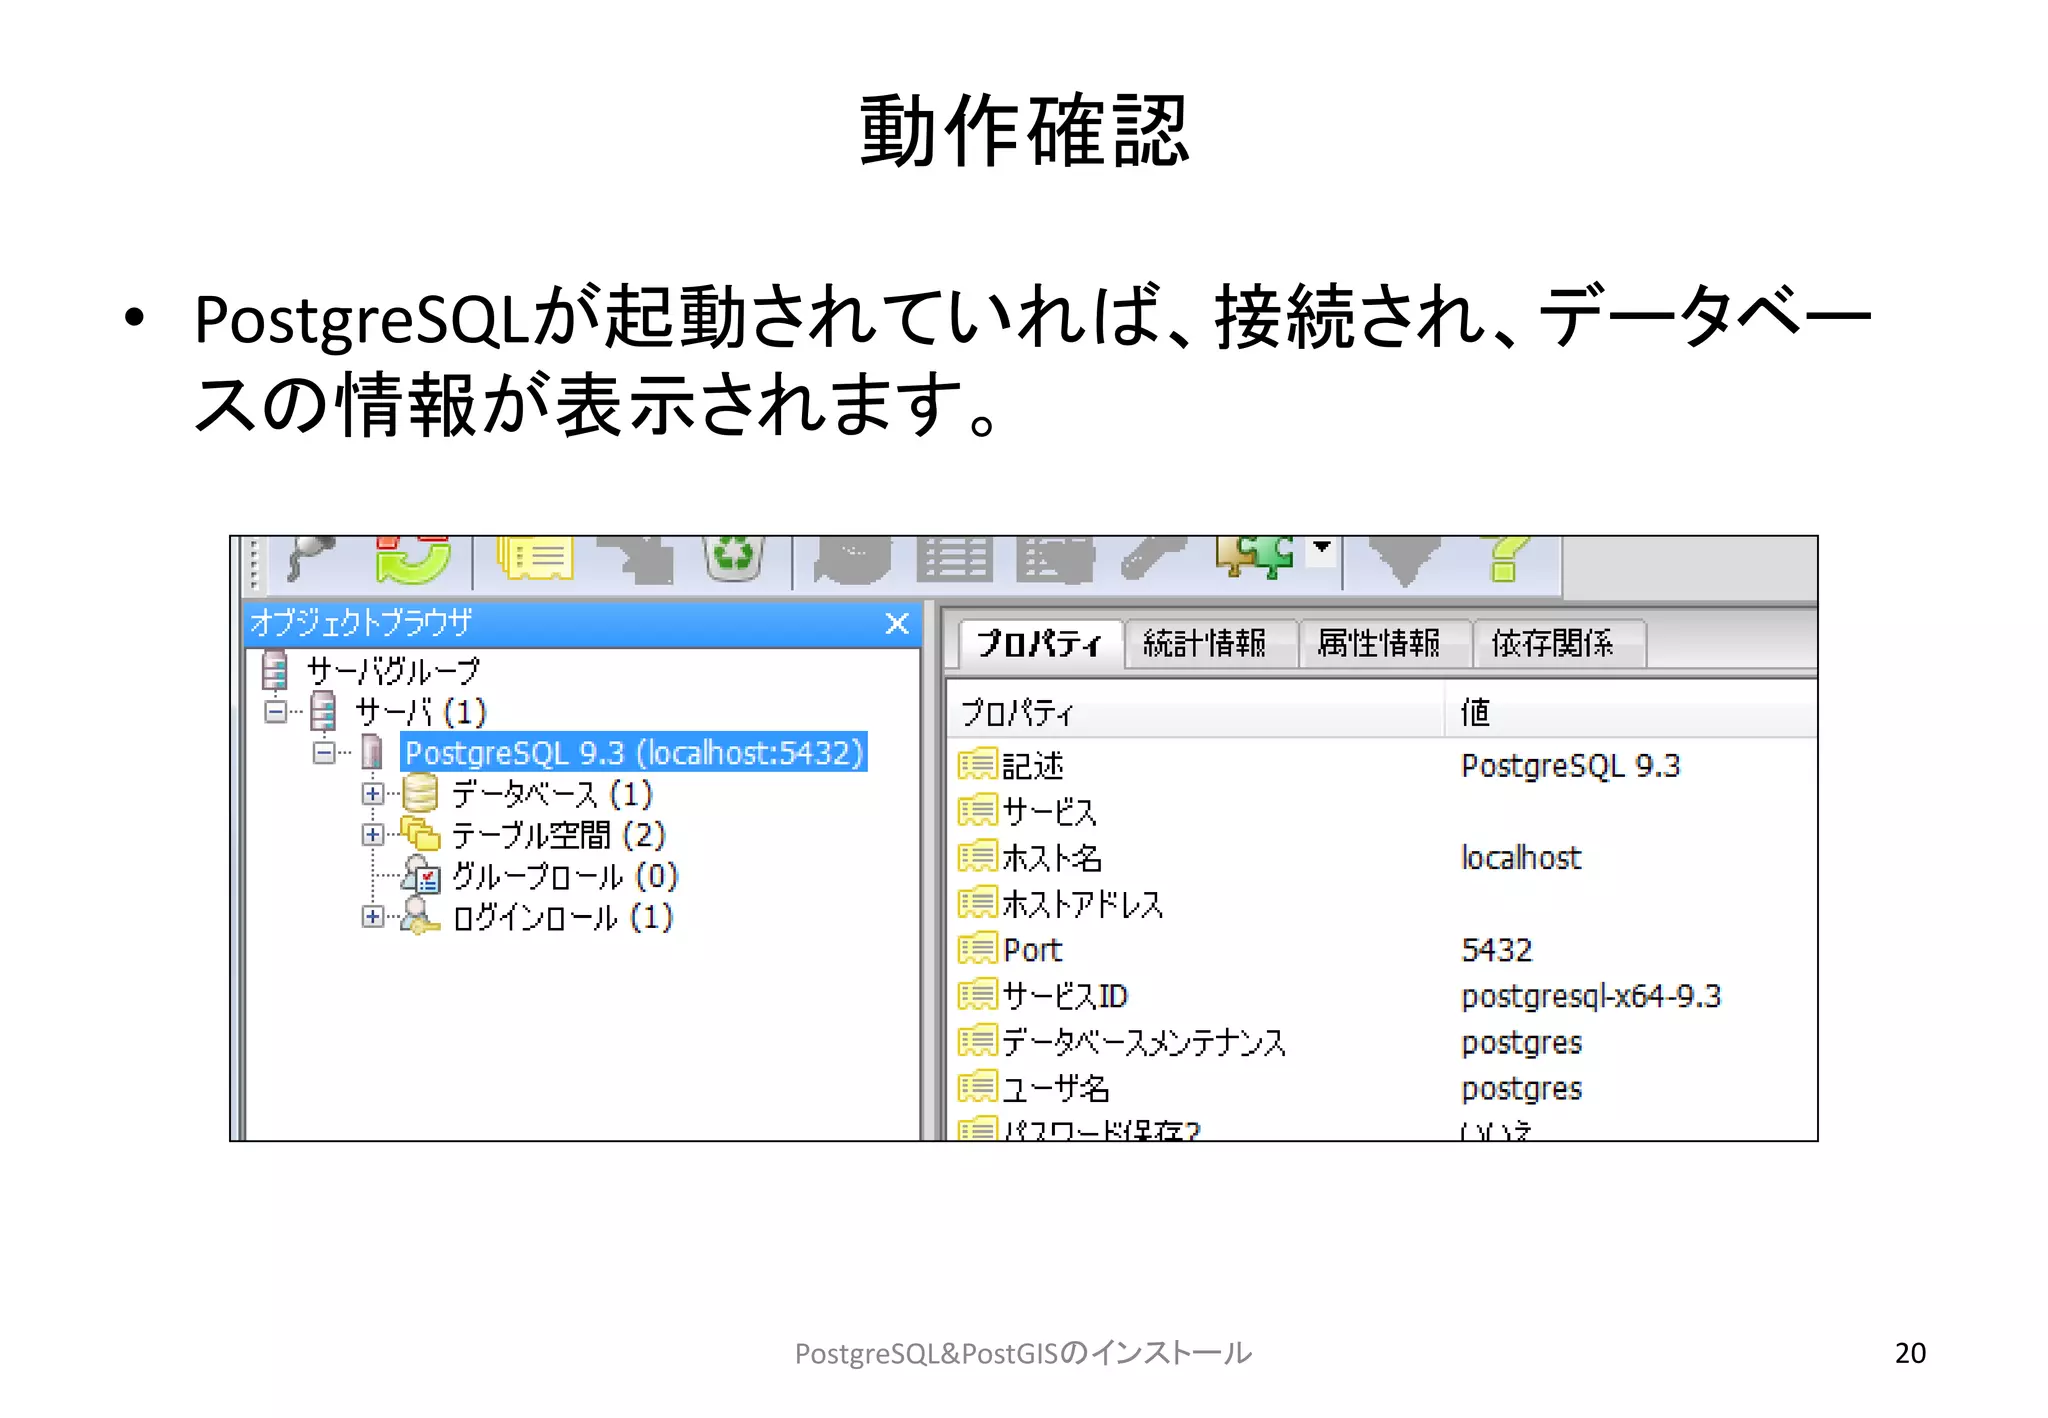Click the 値 column header
The image size is (2048, 1418).
click(1632, 713)
